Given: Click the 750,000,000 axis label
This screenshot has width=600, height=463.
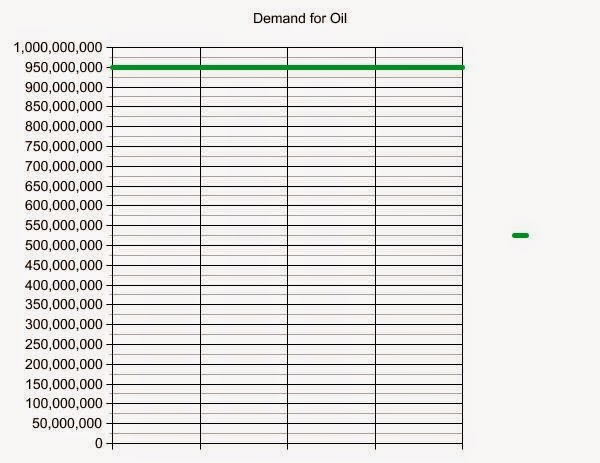Looking at the screenshot, I should coord(64,147).
